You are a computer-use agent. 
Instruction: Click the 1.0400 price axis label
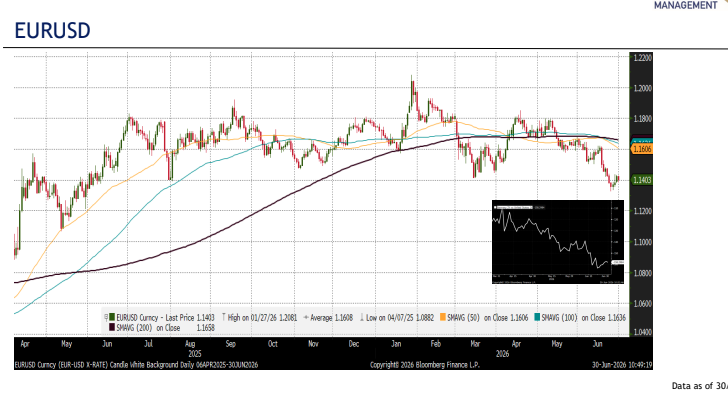point(643,332)
